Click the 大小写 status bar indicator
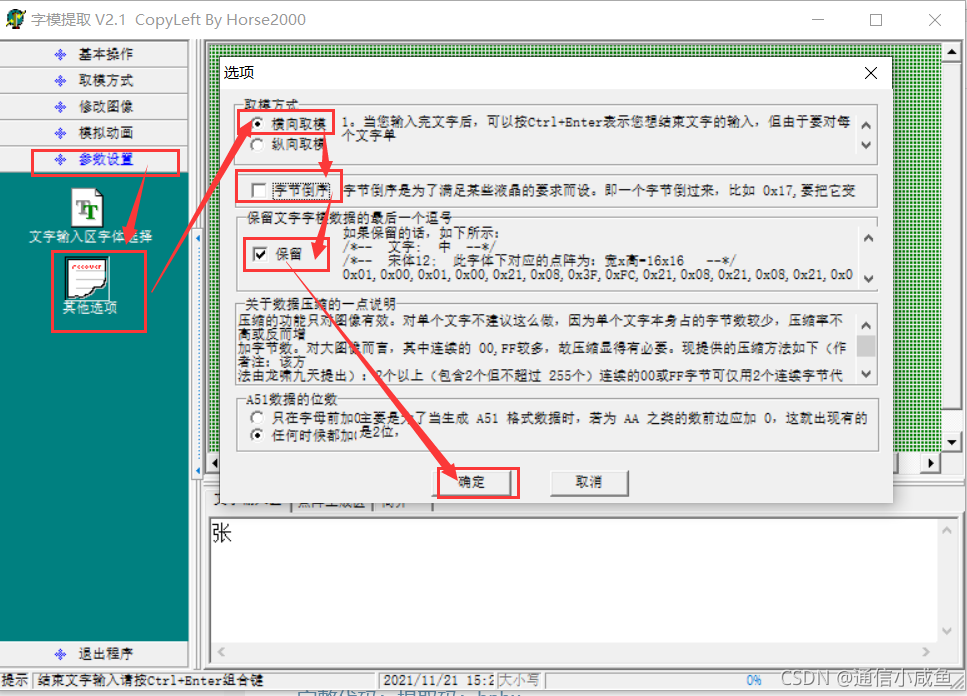Image resolution: width=967 pixels, height=696 pixels. coord(519,681)
